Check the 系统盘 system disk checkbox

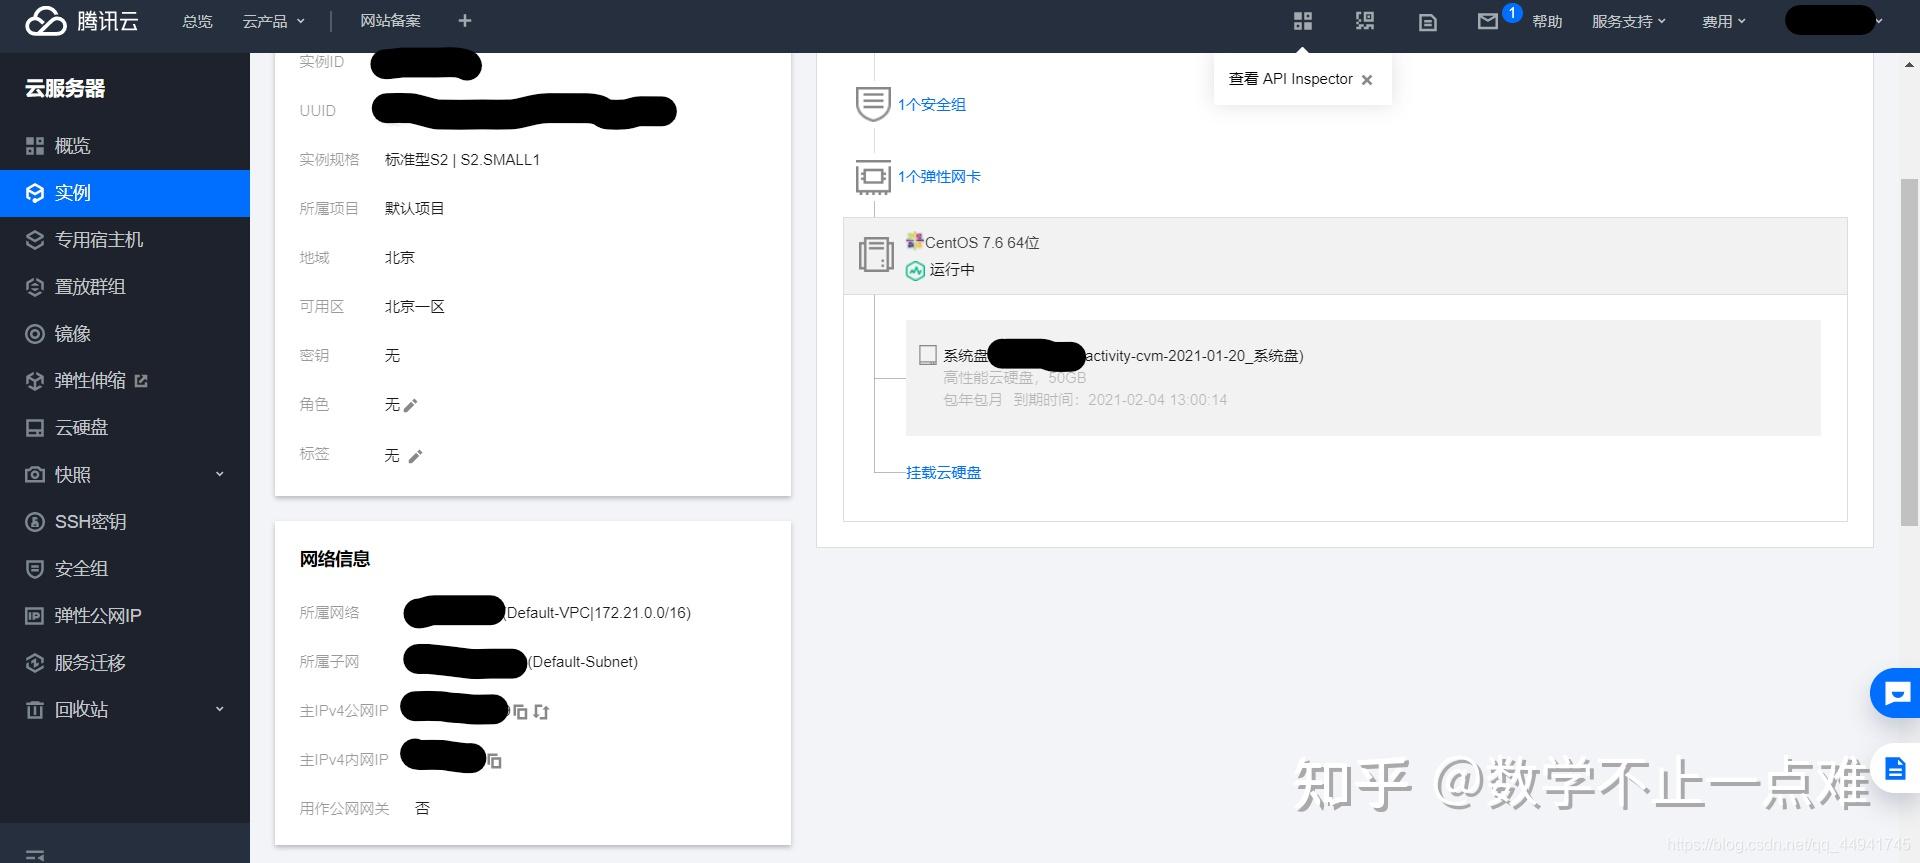(x=928, y=355)
